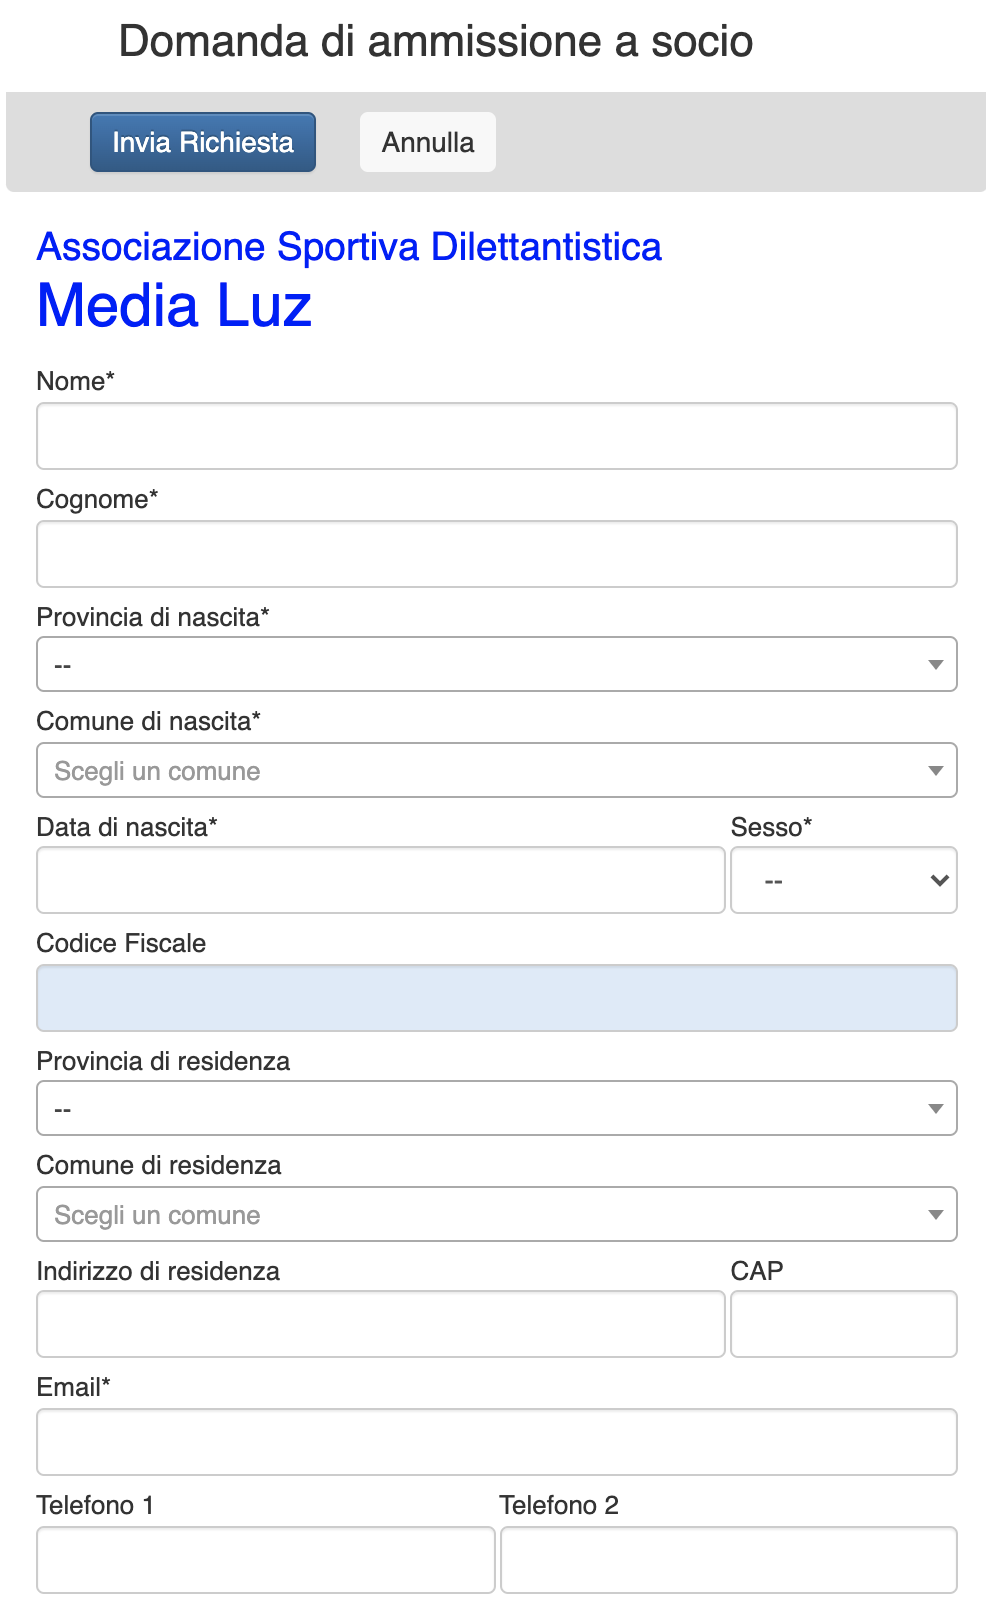986x1598 pixels.
Task: Click the Data di nascita field
Action: [380, 880]
